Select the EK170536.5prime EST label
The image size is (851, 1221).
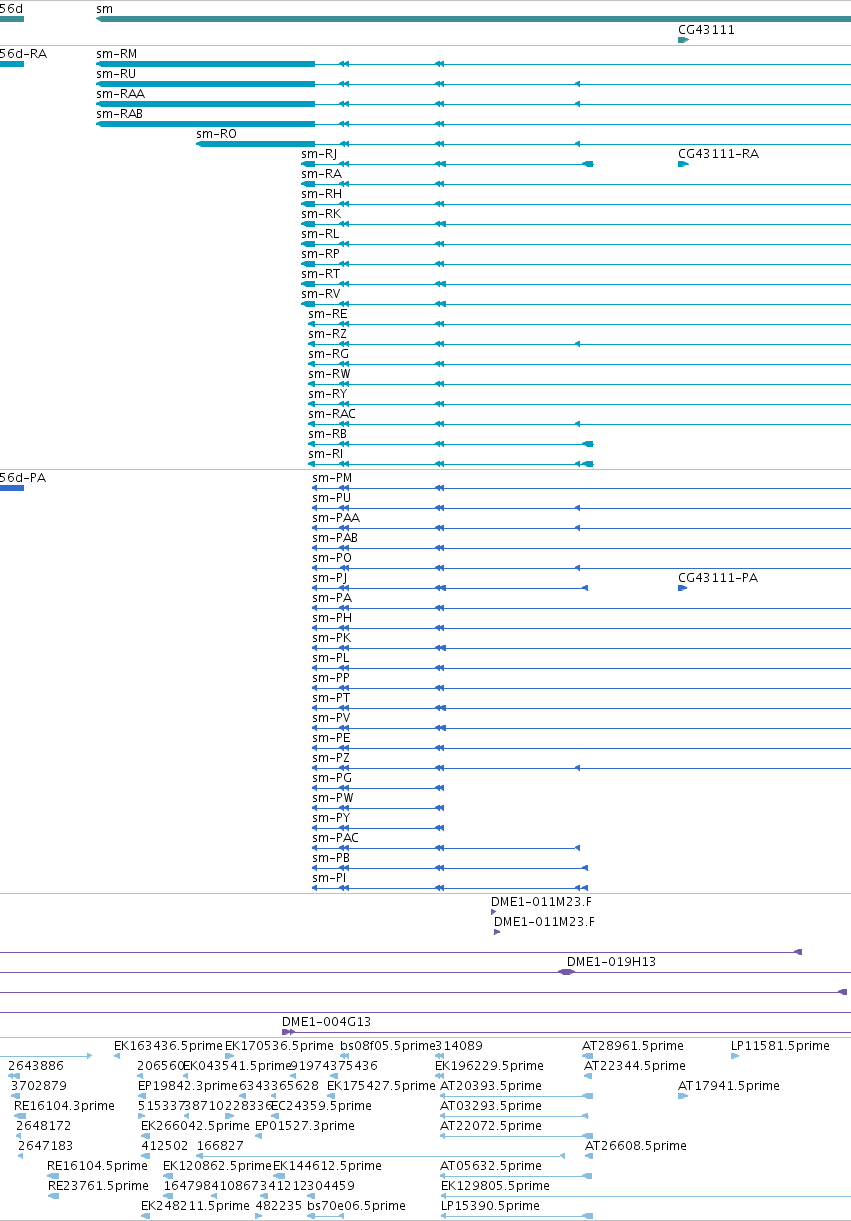click(x=279, y=1046)
